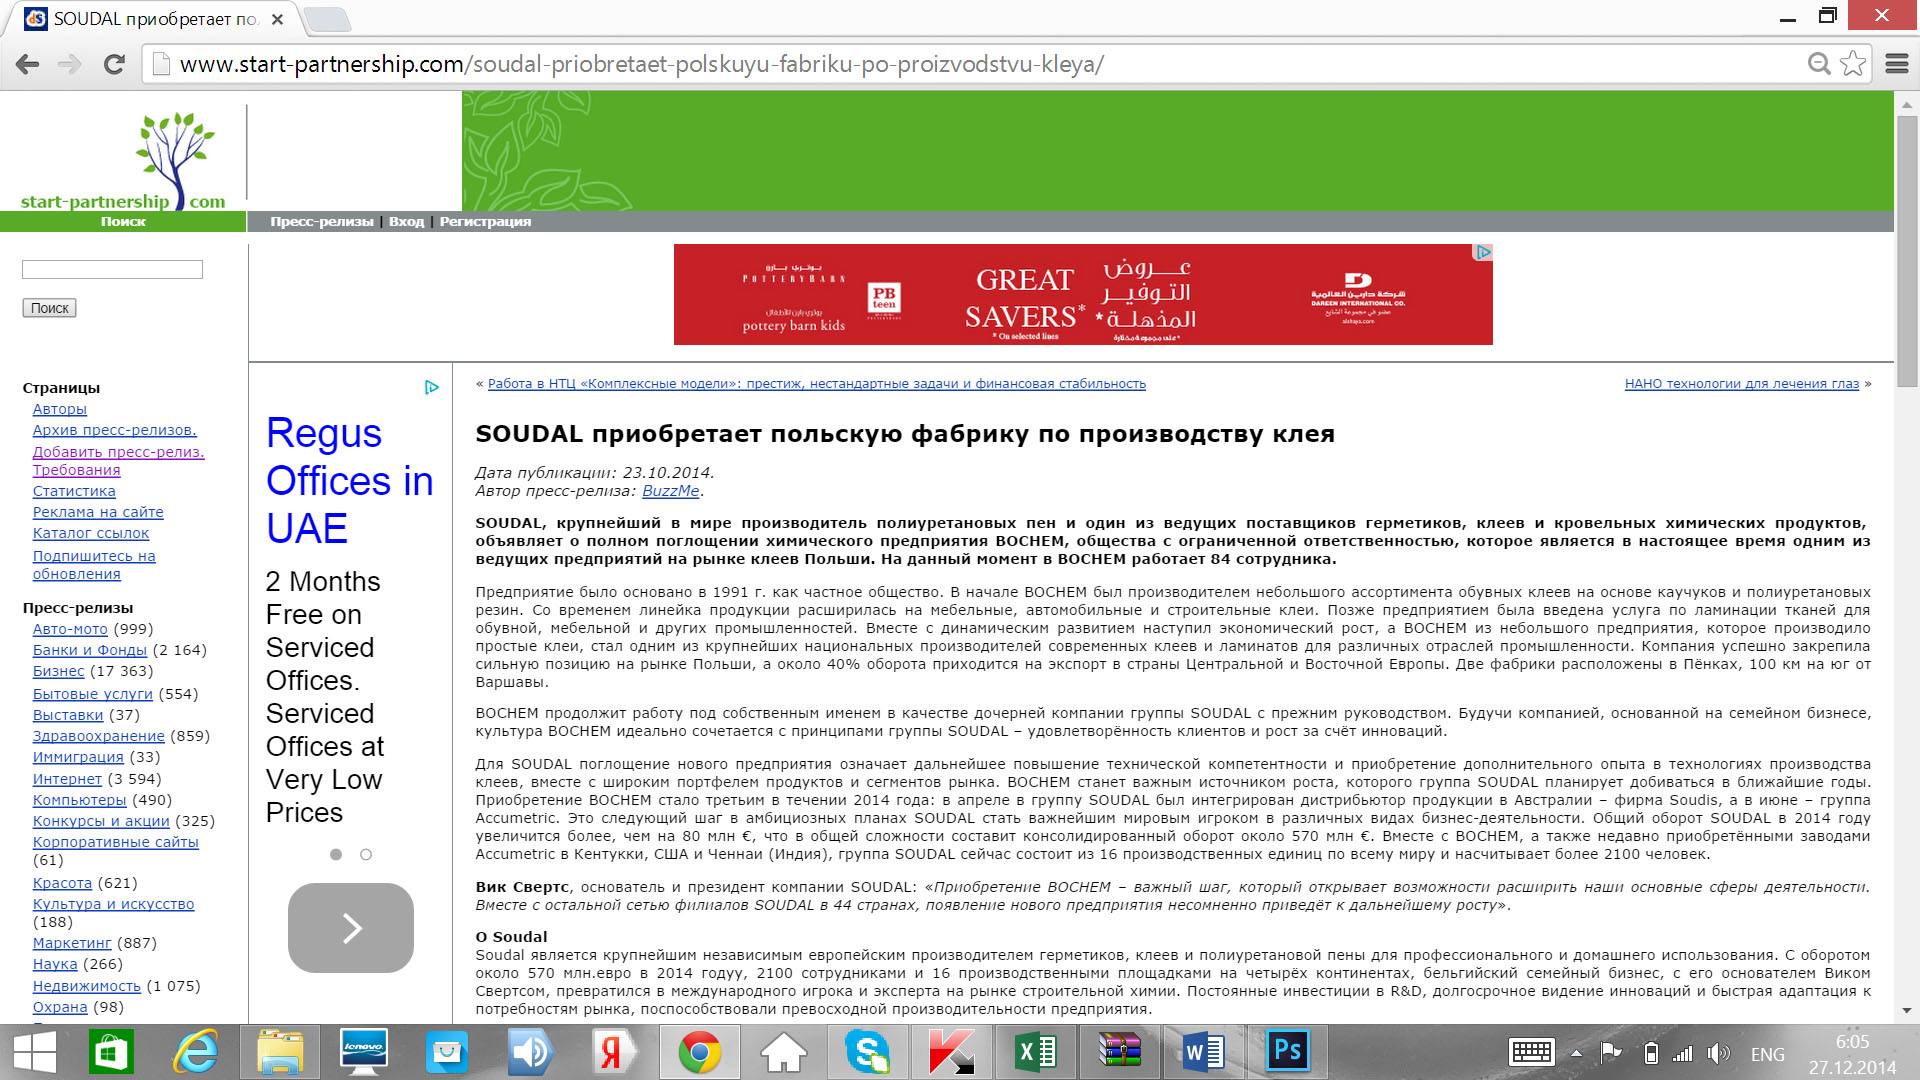Select the SOUDAL приобретает tab

[x=155, y=19]
